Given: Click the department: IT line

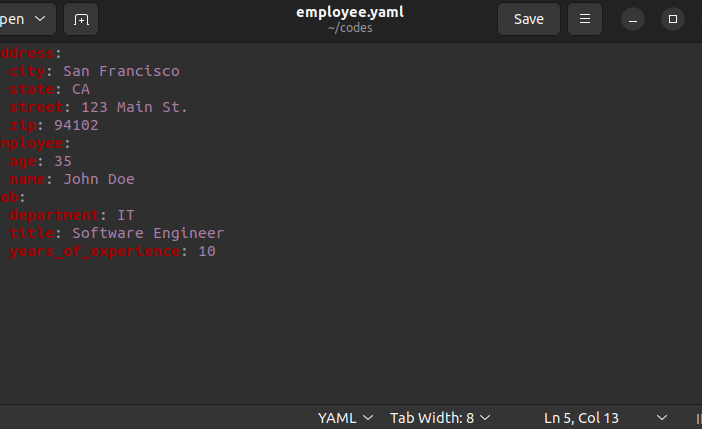Looking at the screenshot, I should pos(72,215).
